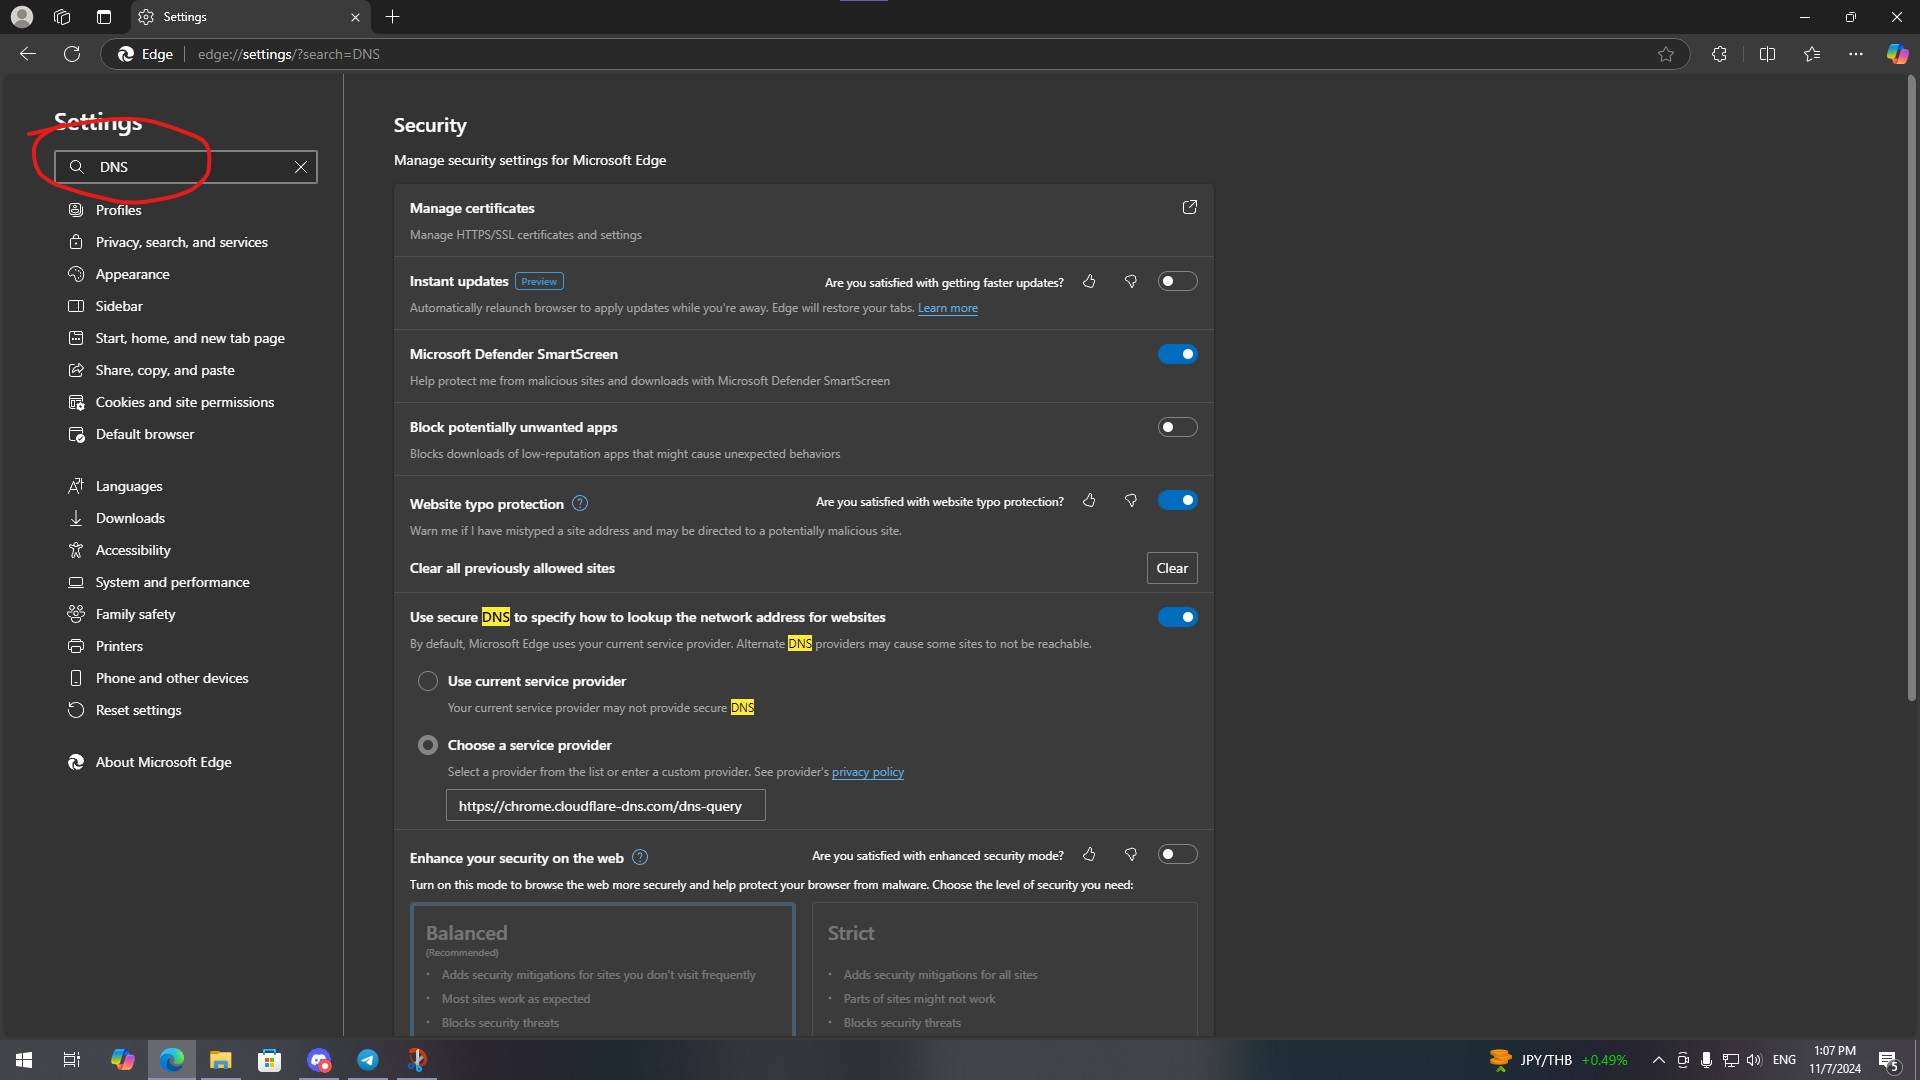The image size is (1920, 1080).
Task: Add this page to favorites star
Action: tap(1666, 54)
